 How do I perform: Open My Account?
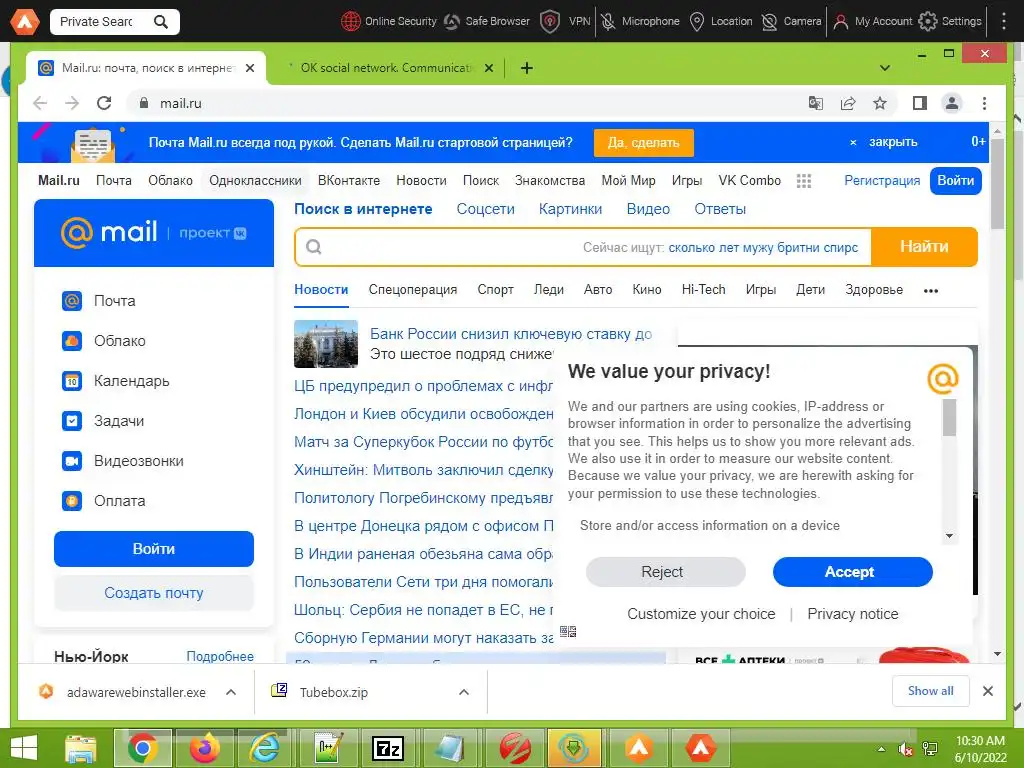(873, 22)
